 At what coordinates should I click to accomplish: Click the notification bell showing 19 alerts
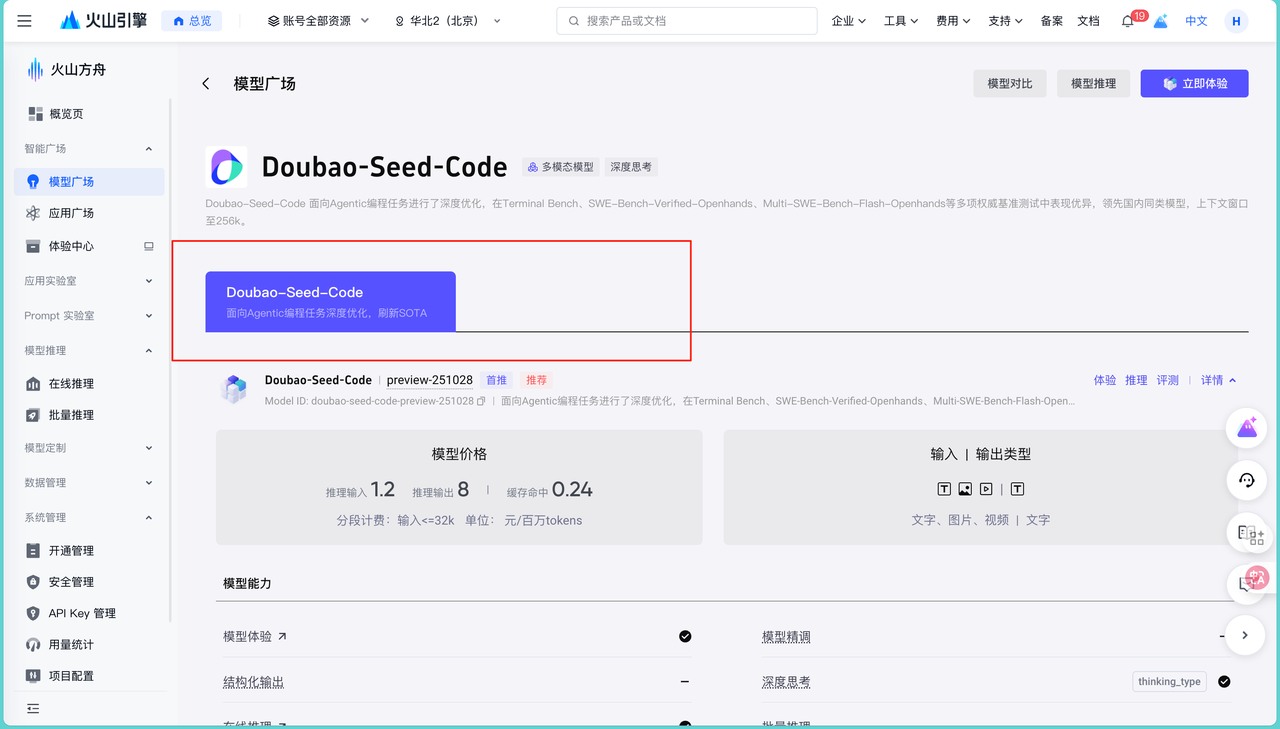coord(1128,20)
